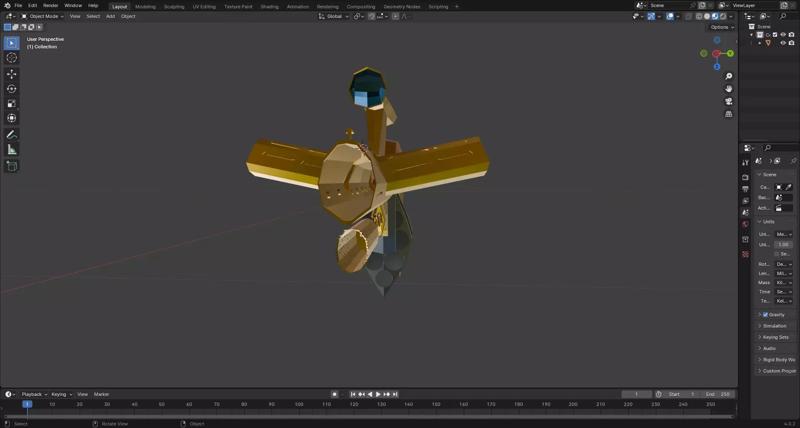Disable mesh object in renders camera icon
800x428 pixels.
click(x=791, y=43)
